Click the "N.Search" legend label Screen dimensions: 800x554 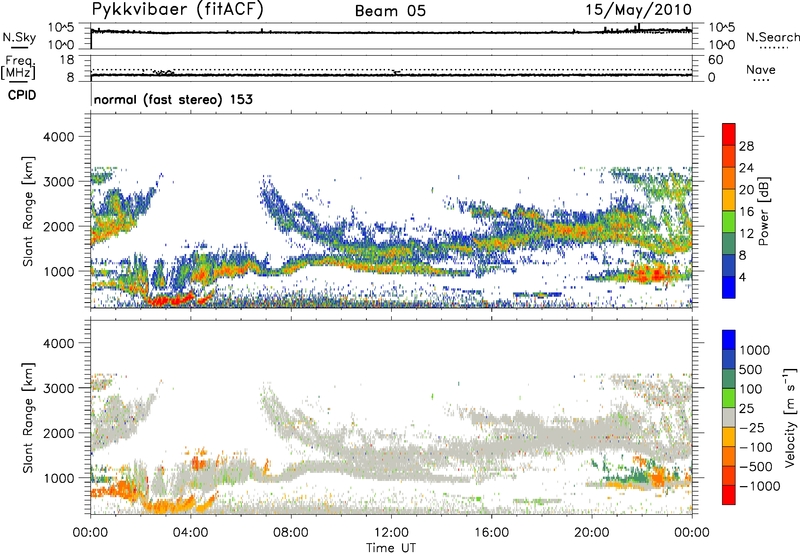pyautogui.click(x=772, y=37)
